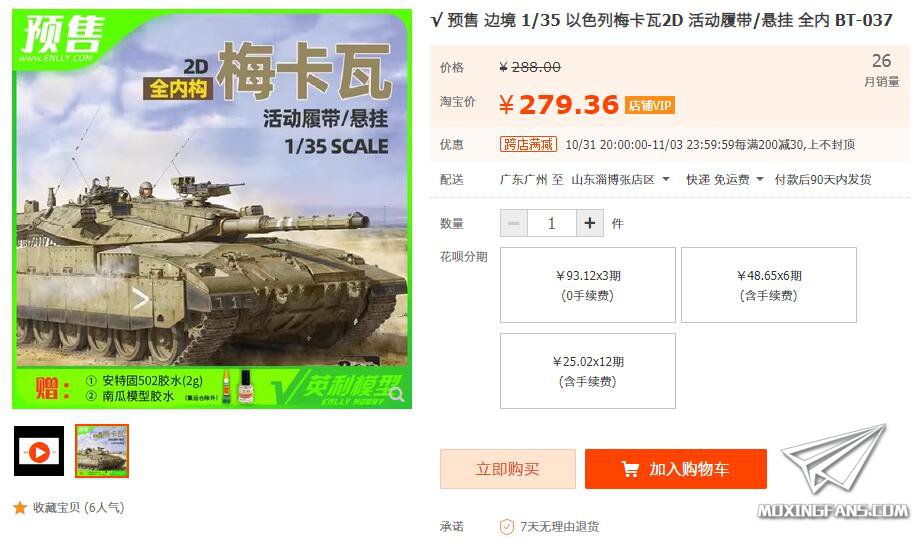Open the 快递 免运费 shipping dropdown

coord(724,179)
